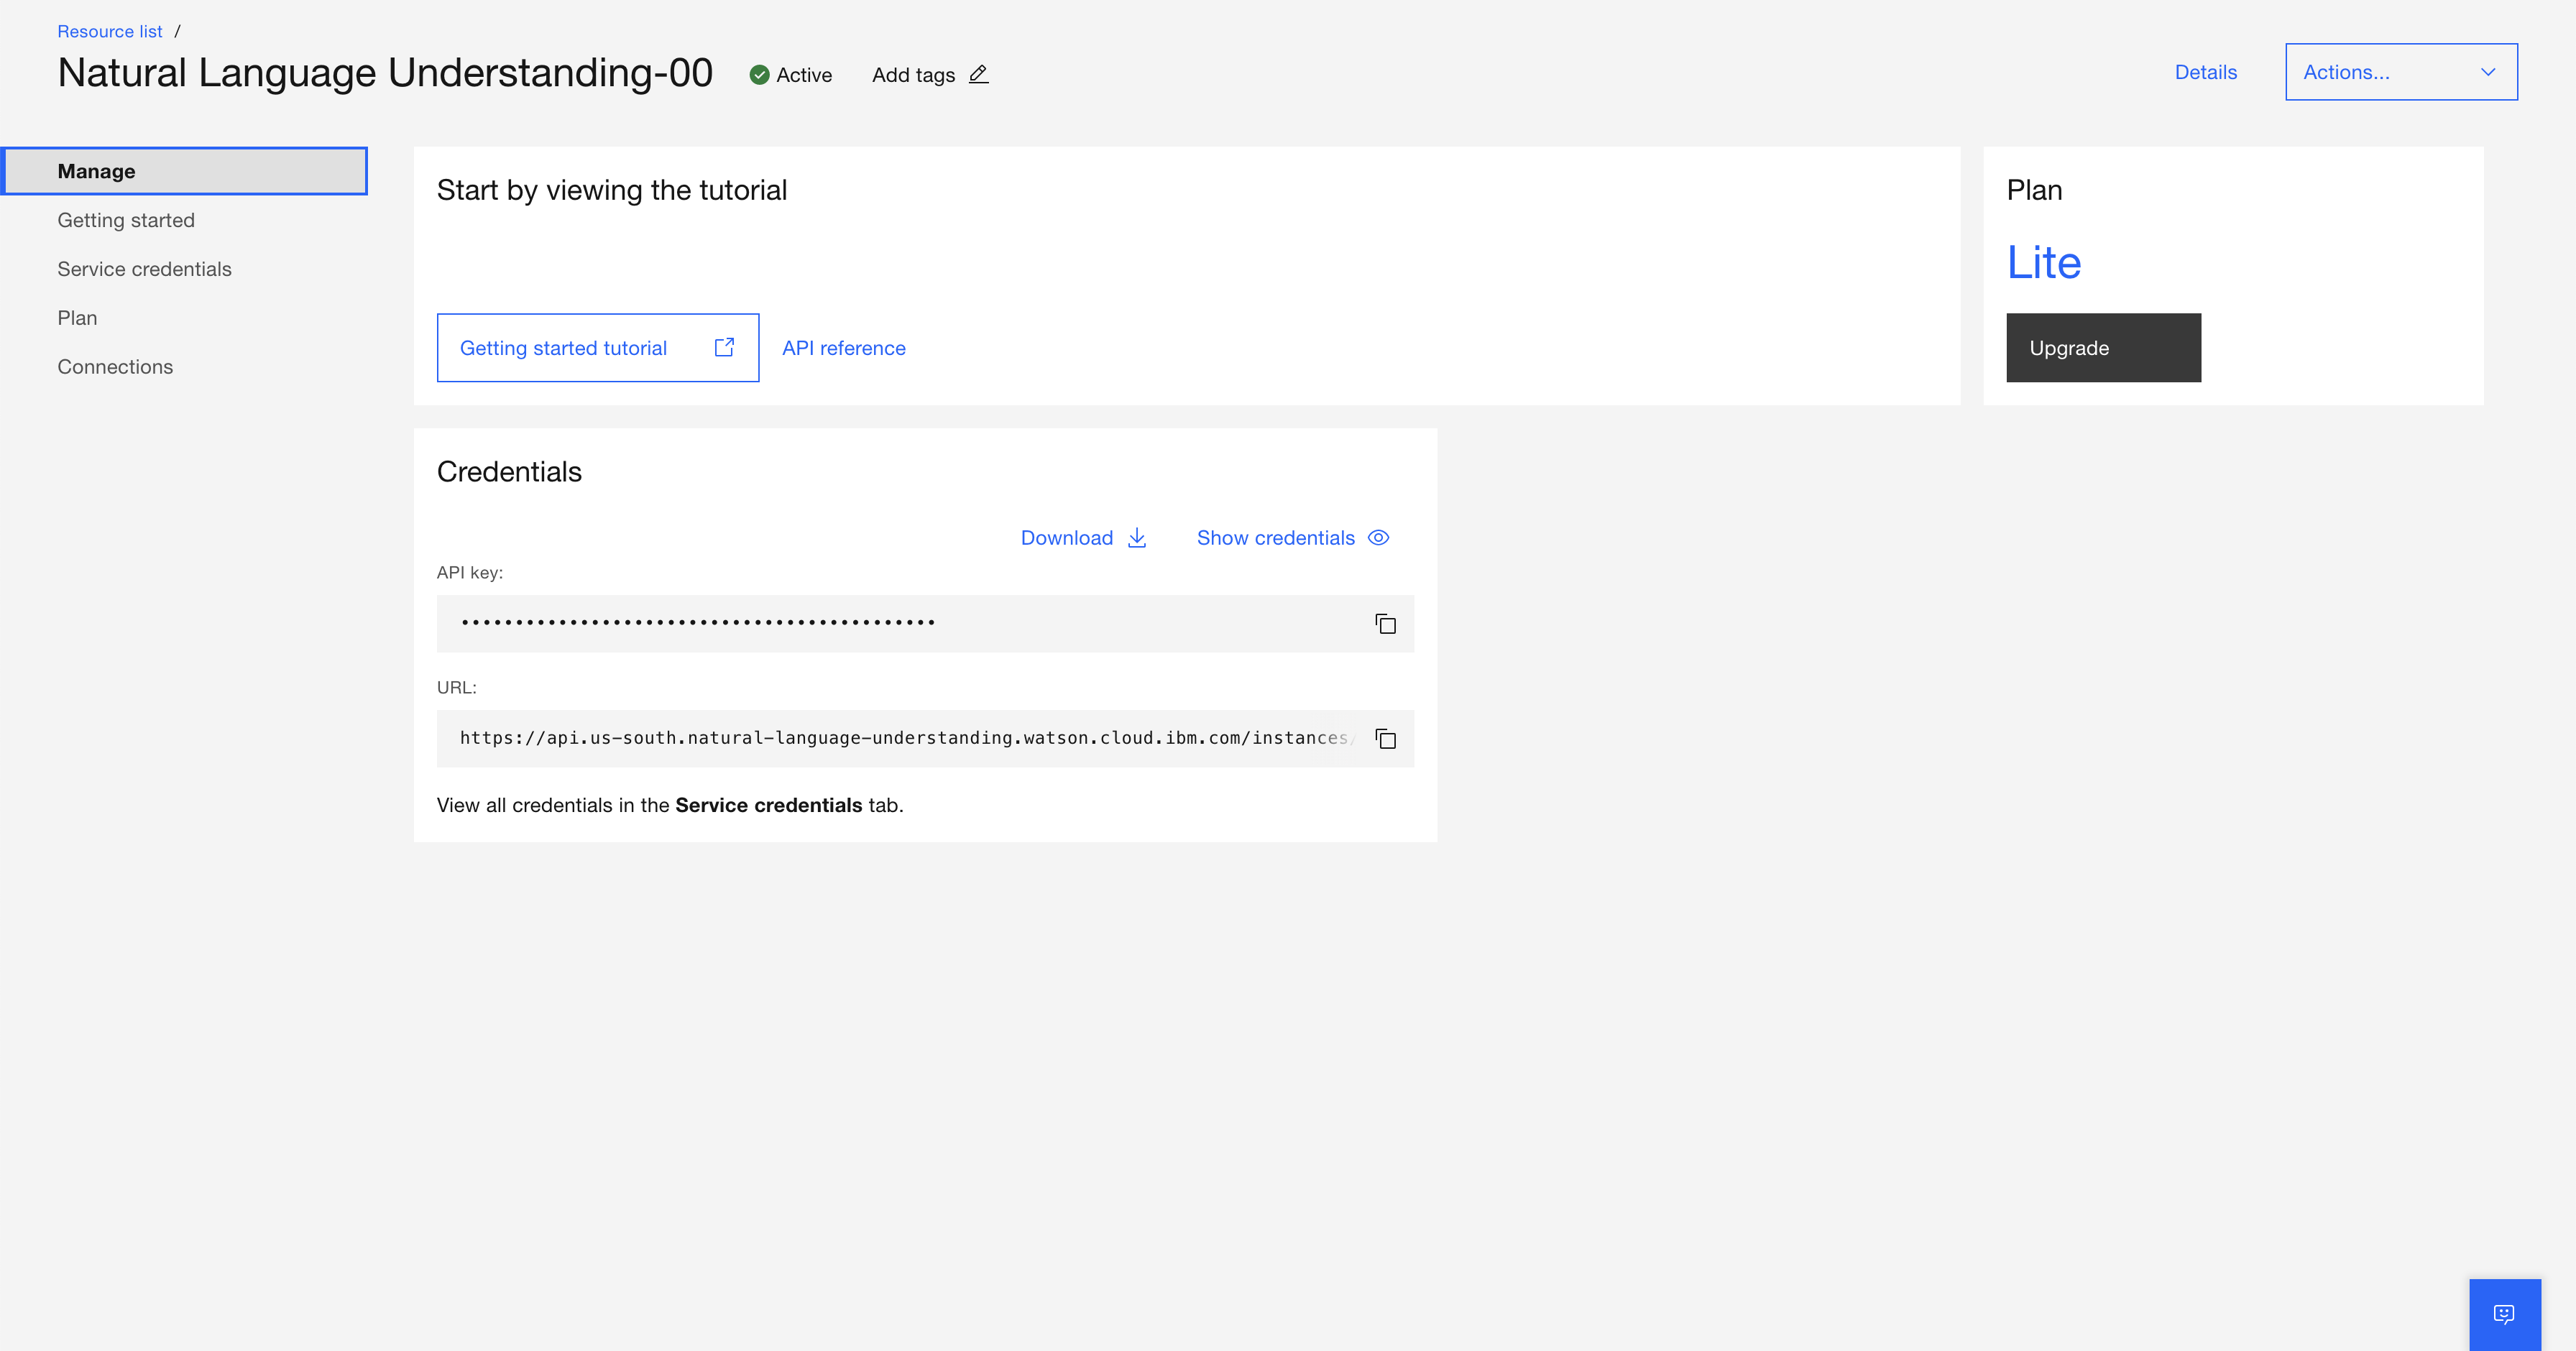Open the API reference link
Screen dimensions: 2576x1351
pyautogui.click(x=843, y=348)
